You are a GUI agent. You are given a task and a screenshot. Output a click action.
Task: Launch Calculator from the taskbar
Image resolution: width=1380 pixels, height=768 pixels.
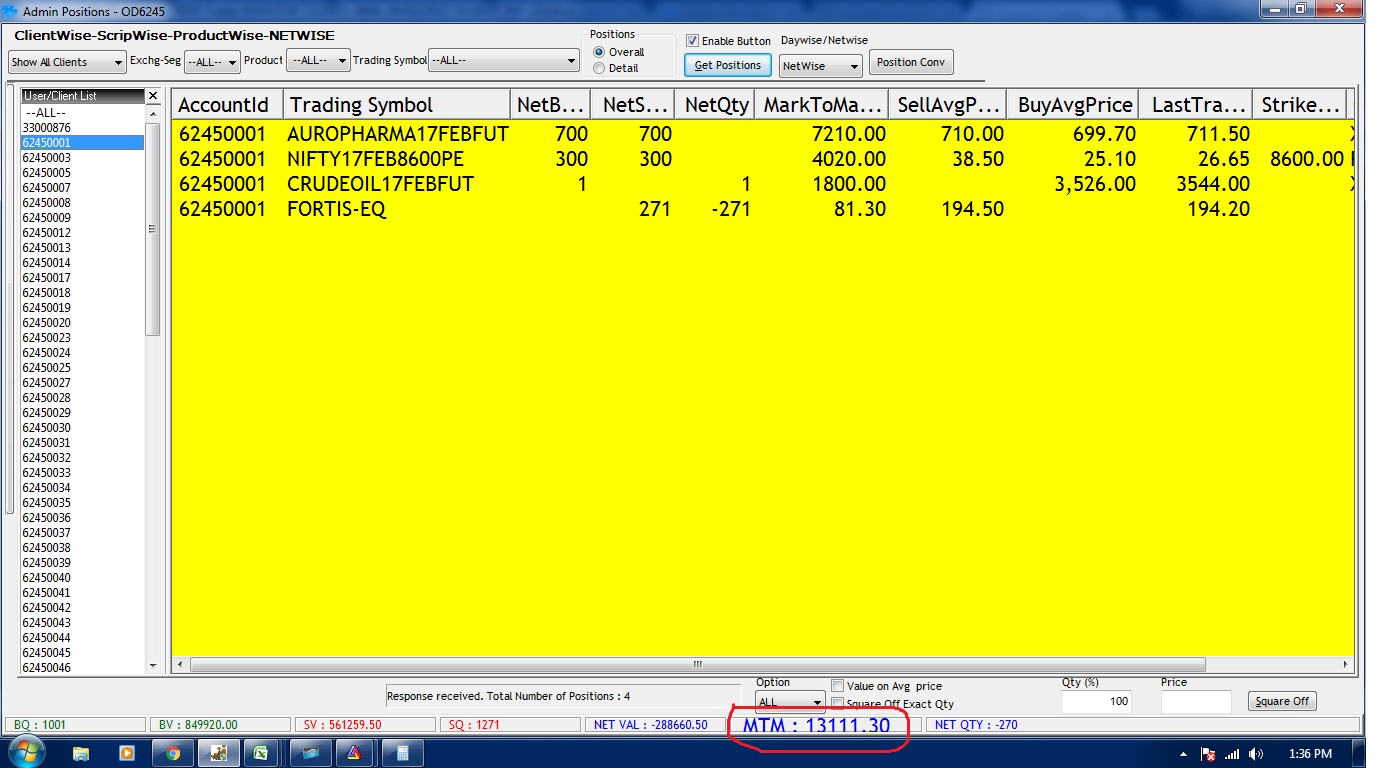pos(403,753)
